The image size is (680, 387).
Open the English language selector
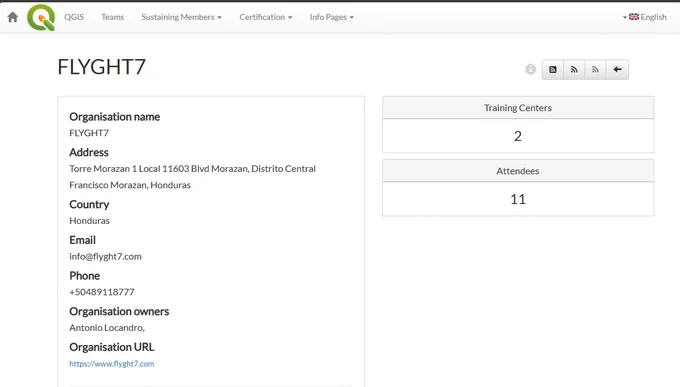[x=644, y=17]
